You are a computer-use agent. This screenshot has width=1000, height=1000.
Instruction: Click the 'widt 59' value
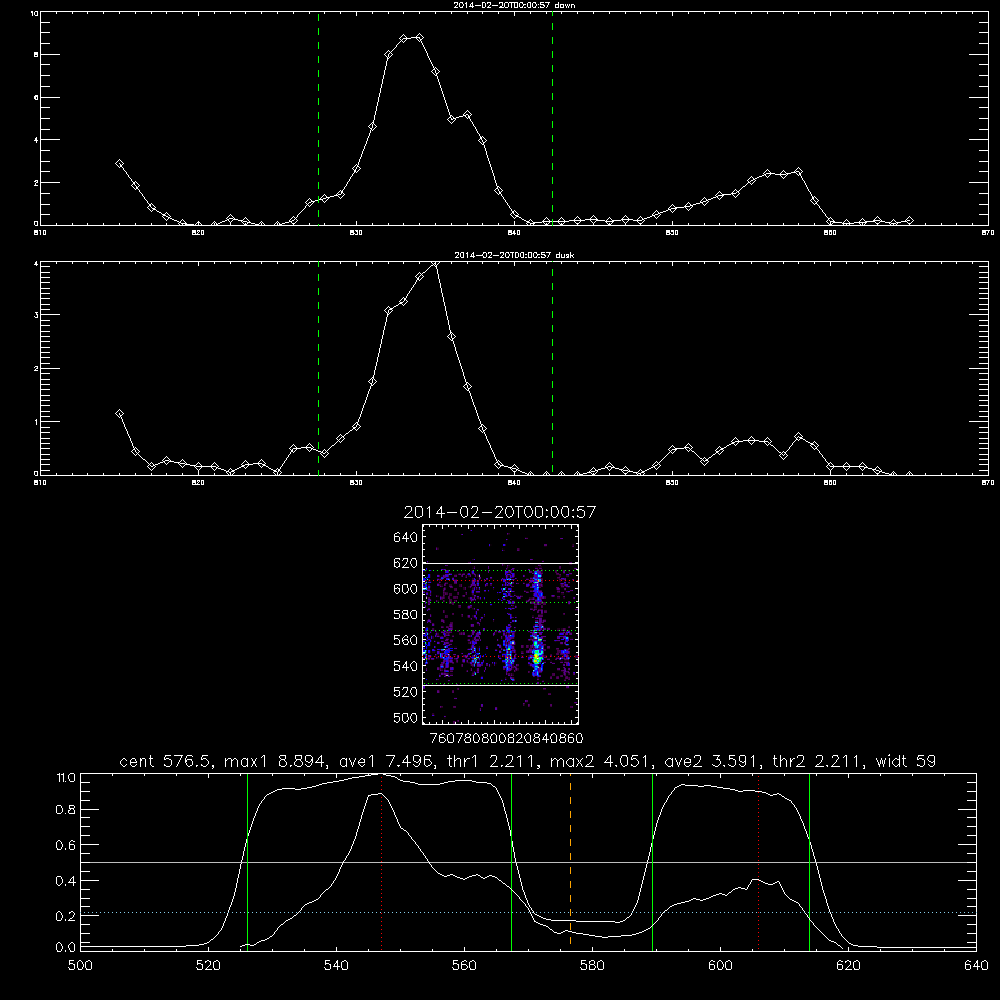coord(906,761)
